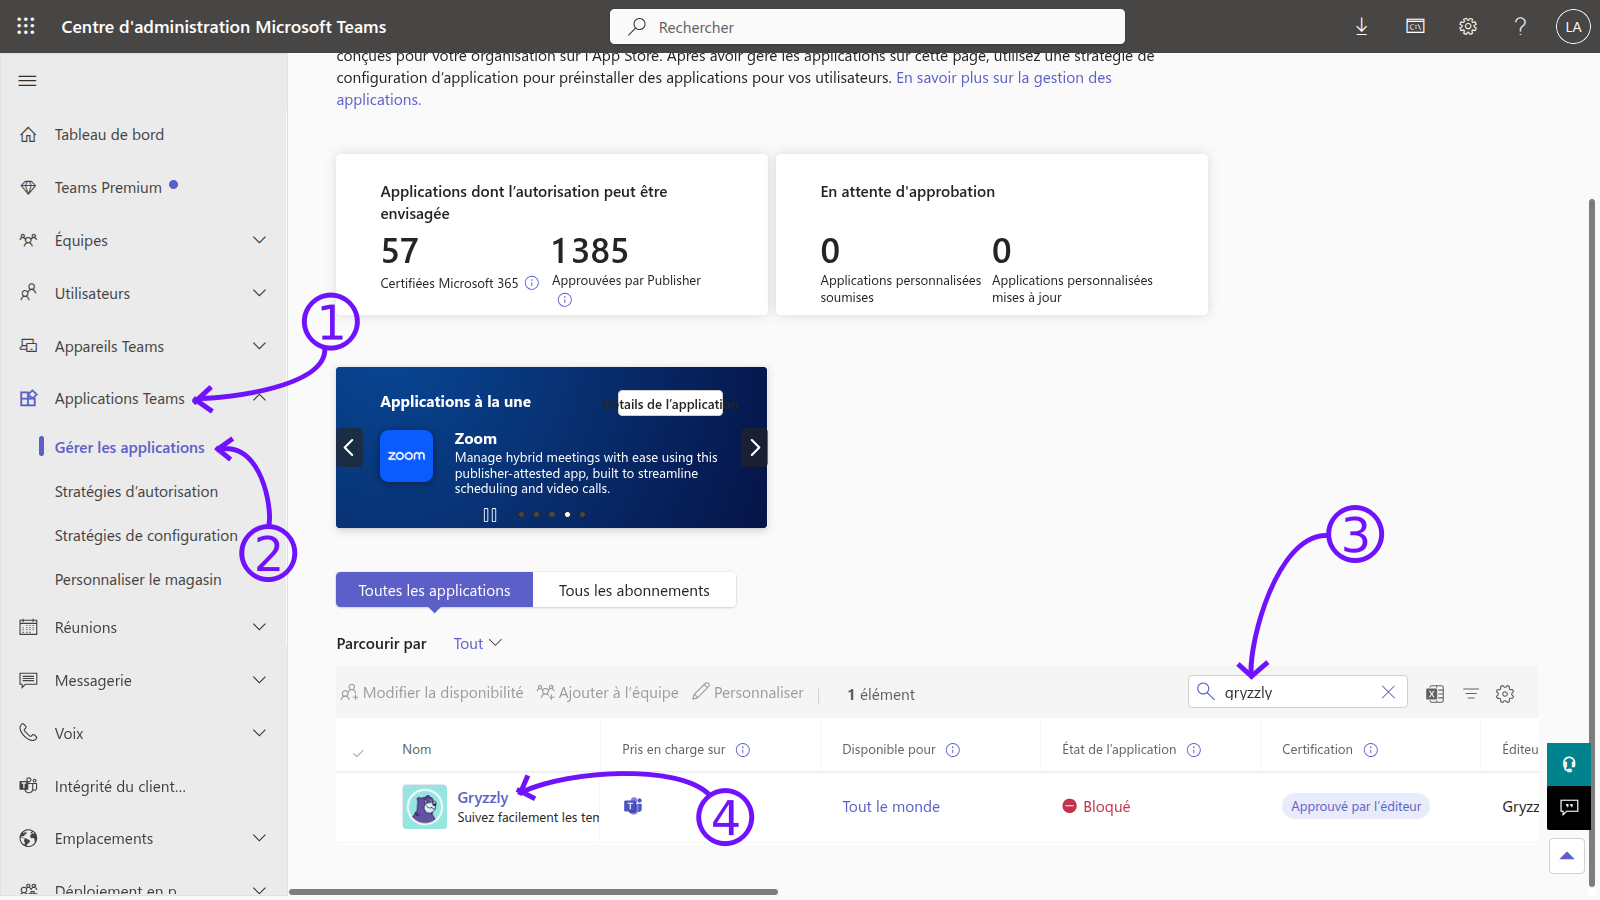Open Personnaliser le magasin page
The width and height of the screenshot is (1600, 900).
[x=138, y=579]
